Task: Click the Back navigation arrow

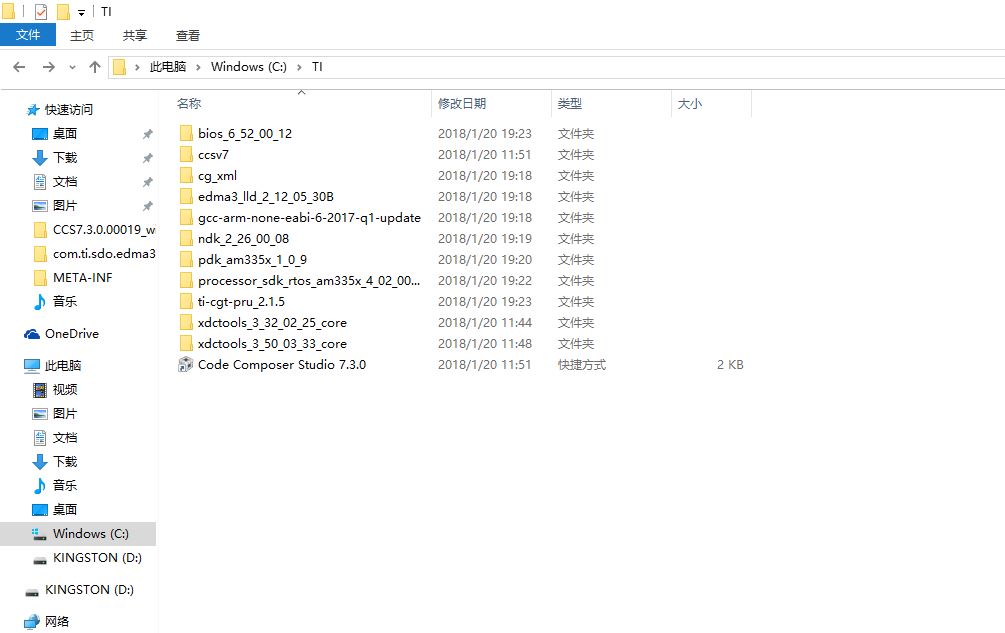Action: (x=19, y=67)
